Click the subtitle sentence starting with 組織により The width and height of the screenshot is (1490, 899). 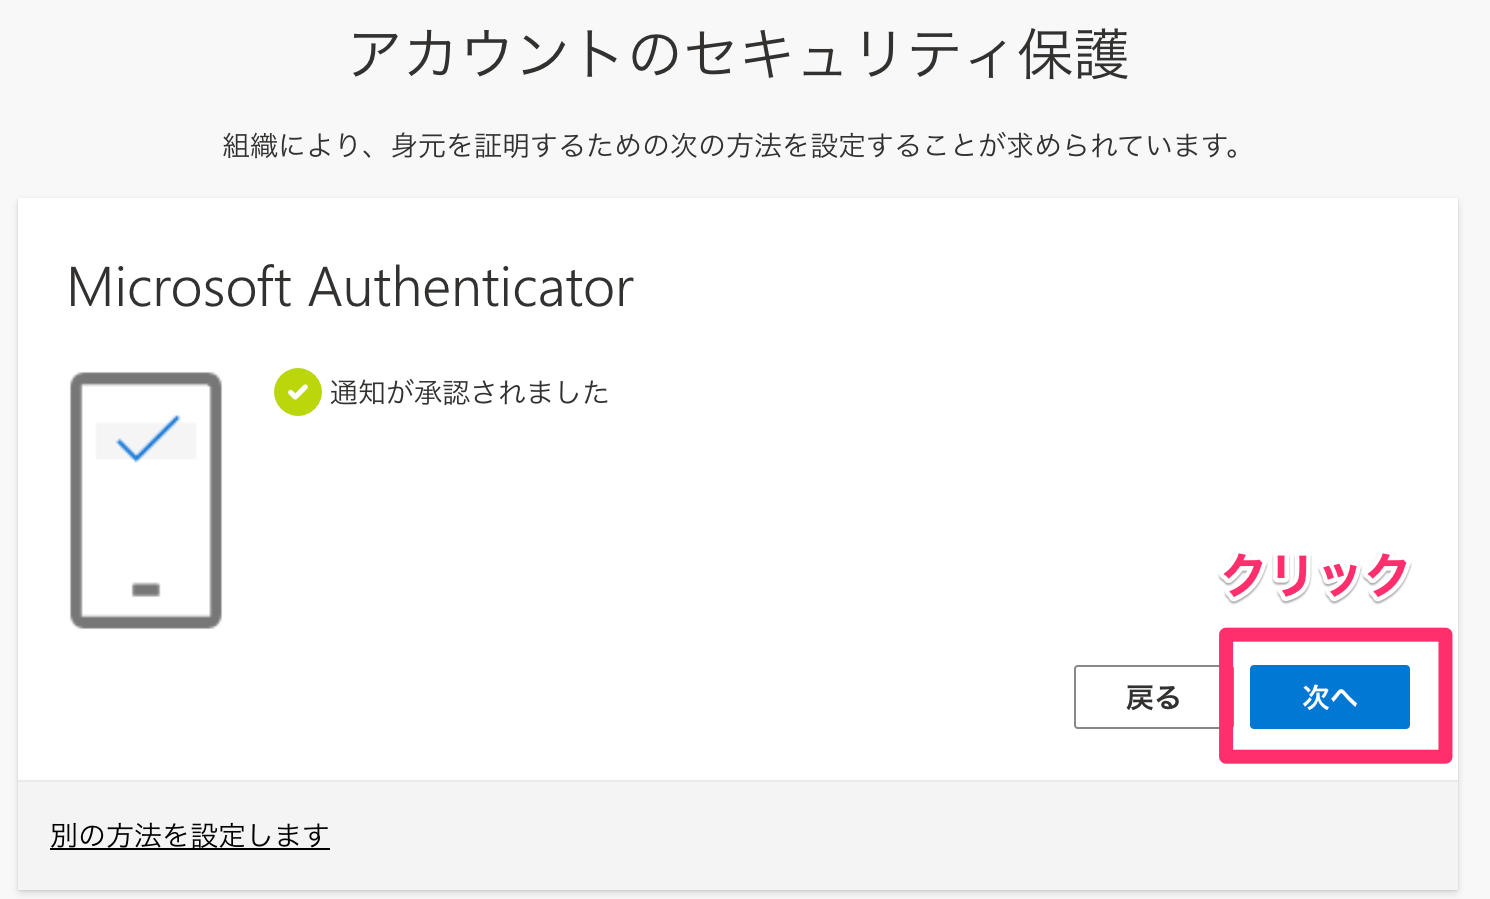[x=732, y=146]
